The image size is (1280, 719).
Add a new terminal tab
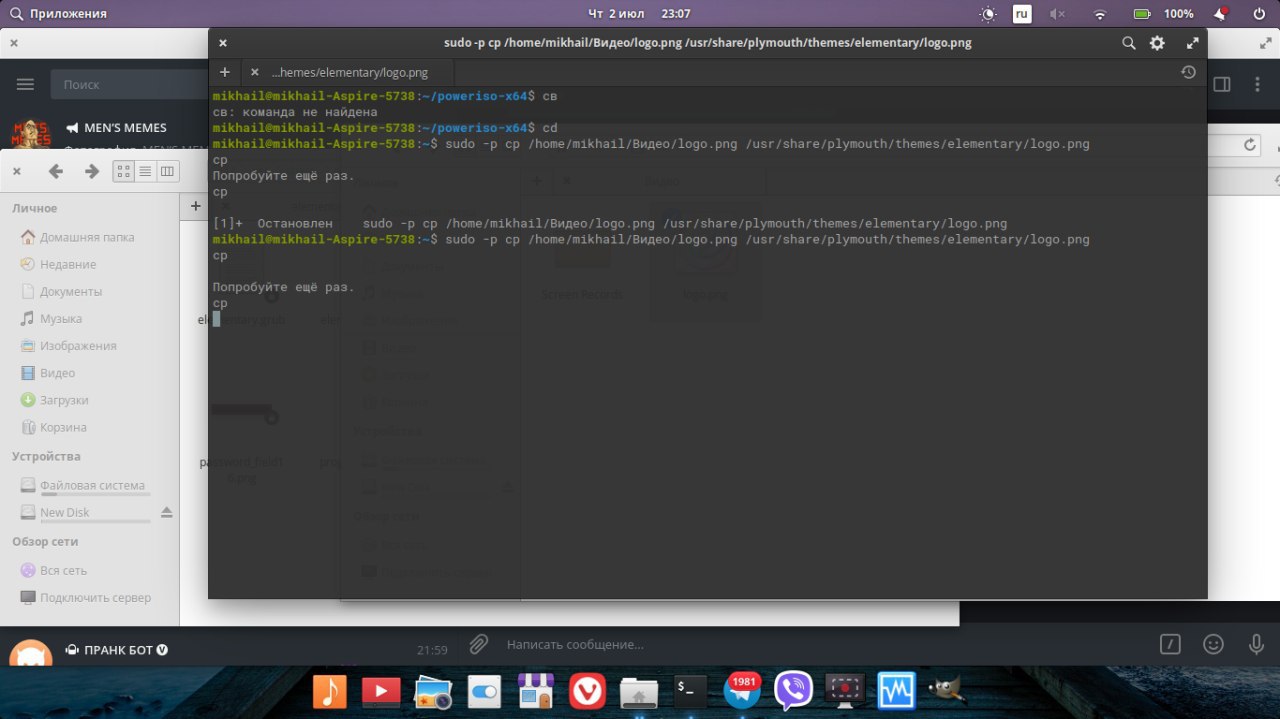225,72
